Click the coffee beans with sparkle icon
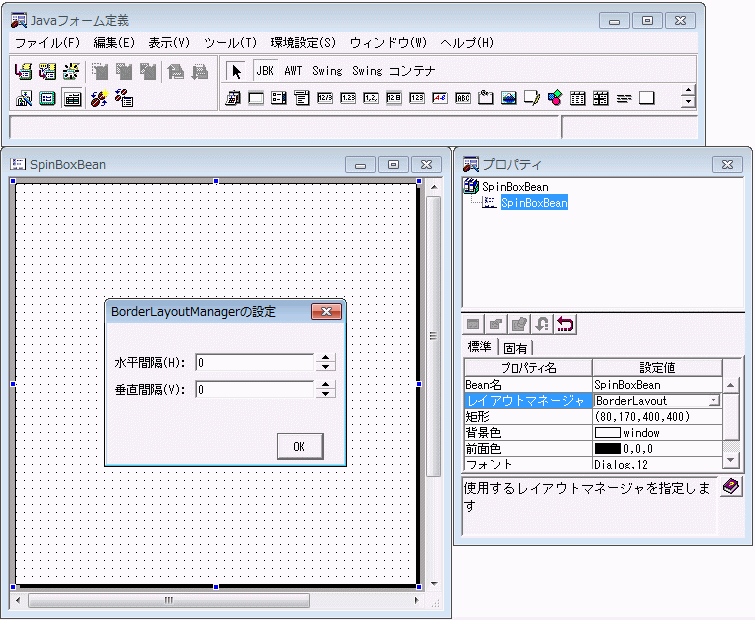This screenshot has width=755, height=620. [99, 99]
